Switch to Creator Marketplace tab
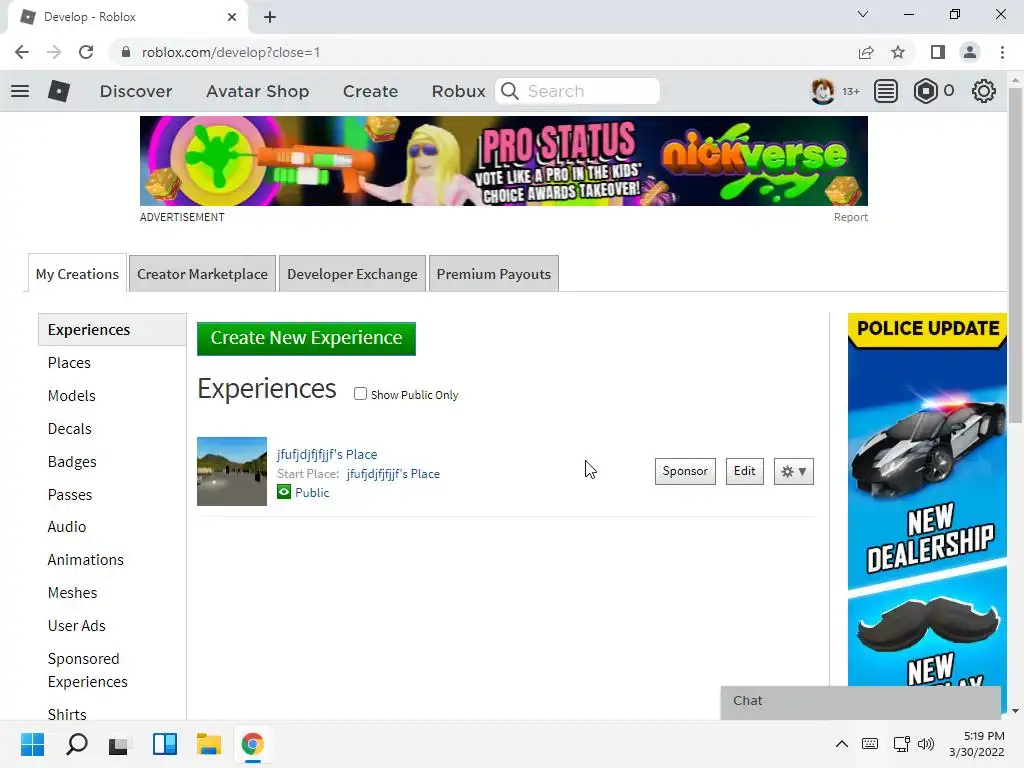This screenshot has height=768, width=1024. (202, 274)
